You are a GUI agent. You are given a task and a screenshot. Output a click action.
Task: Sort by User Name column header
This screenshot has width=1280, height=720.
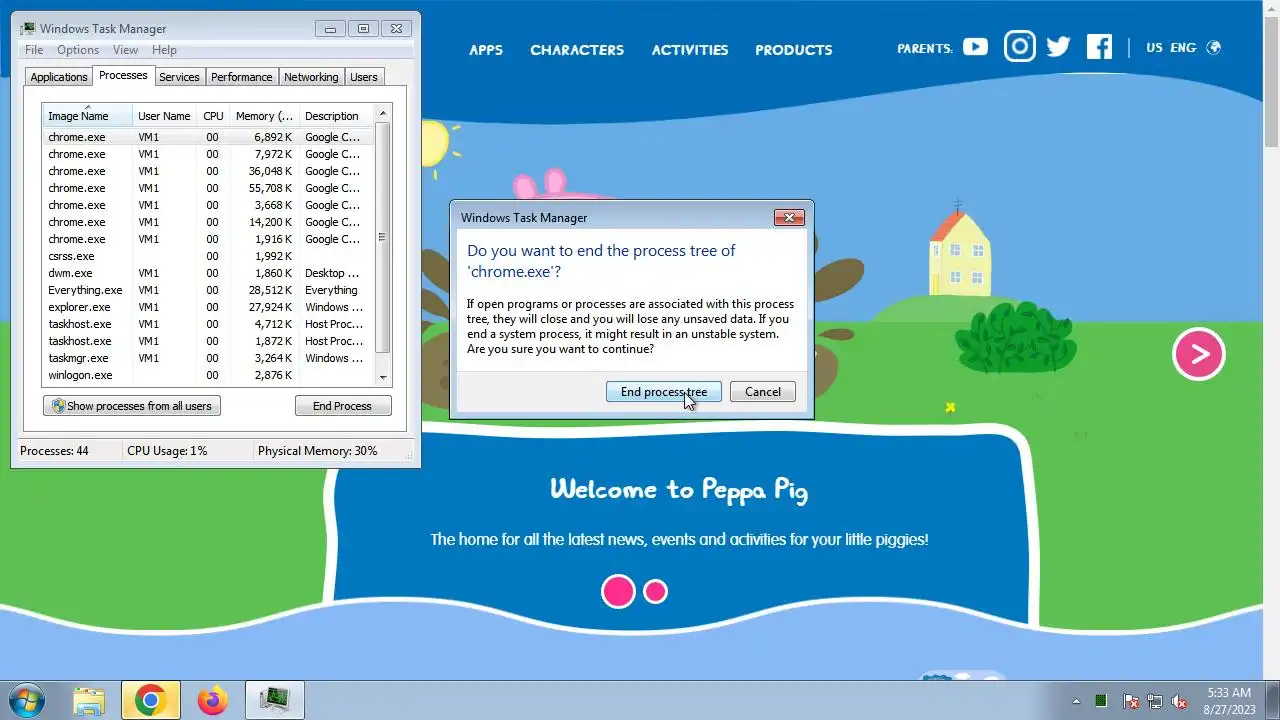click(x=164, y=116)
